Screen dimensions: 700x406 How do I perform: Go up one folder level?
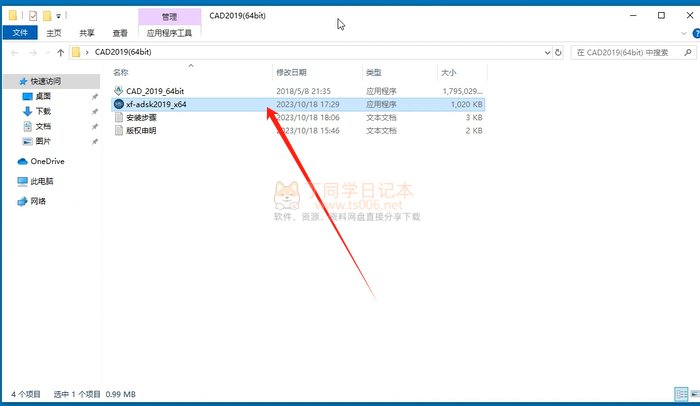pyautogui.click(x=61, y=53)
